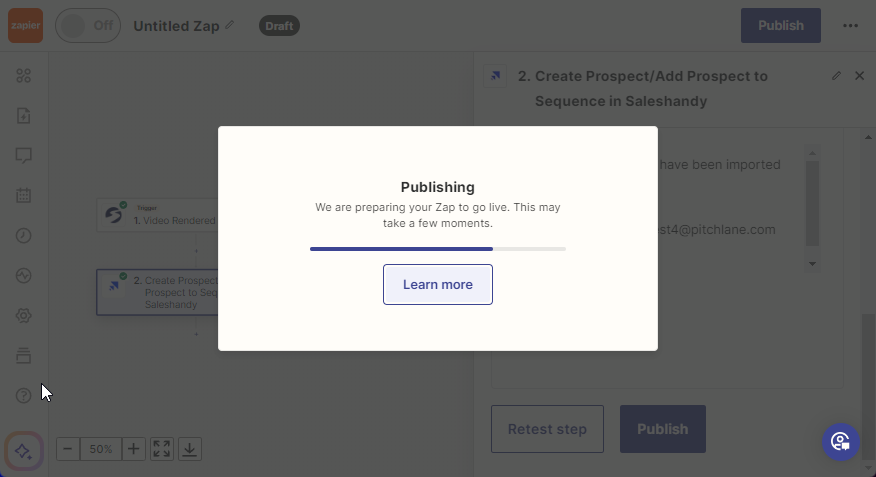Click the Retest step button
Viewport: 876px width, 477px height.
click(x=548, y=429)
